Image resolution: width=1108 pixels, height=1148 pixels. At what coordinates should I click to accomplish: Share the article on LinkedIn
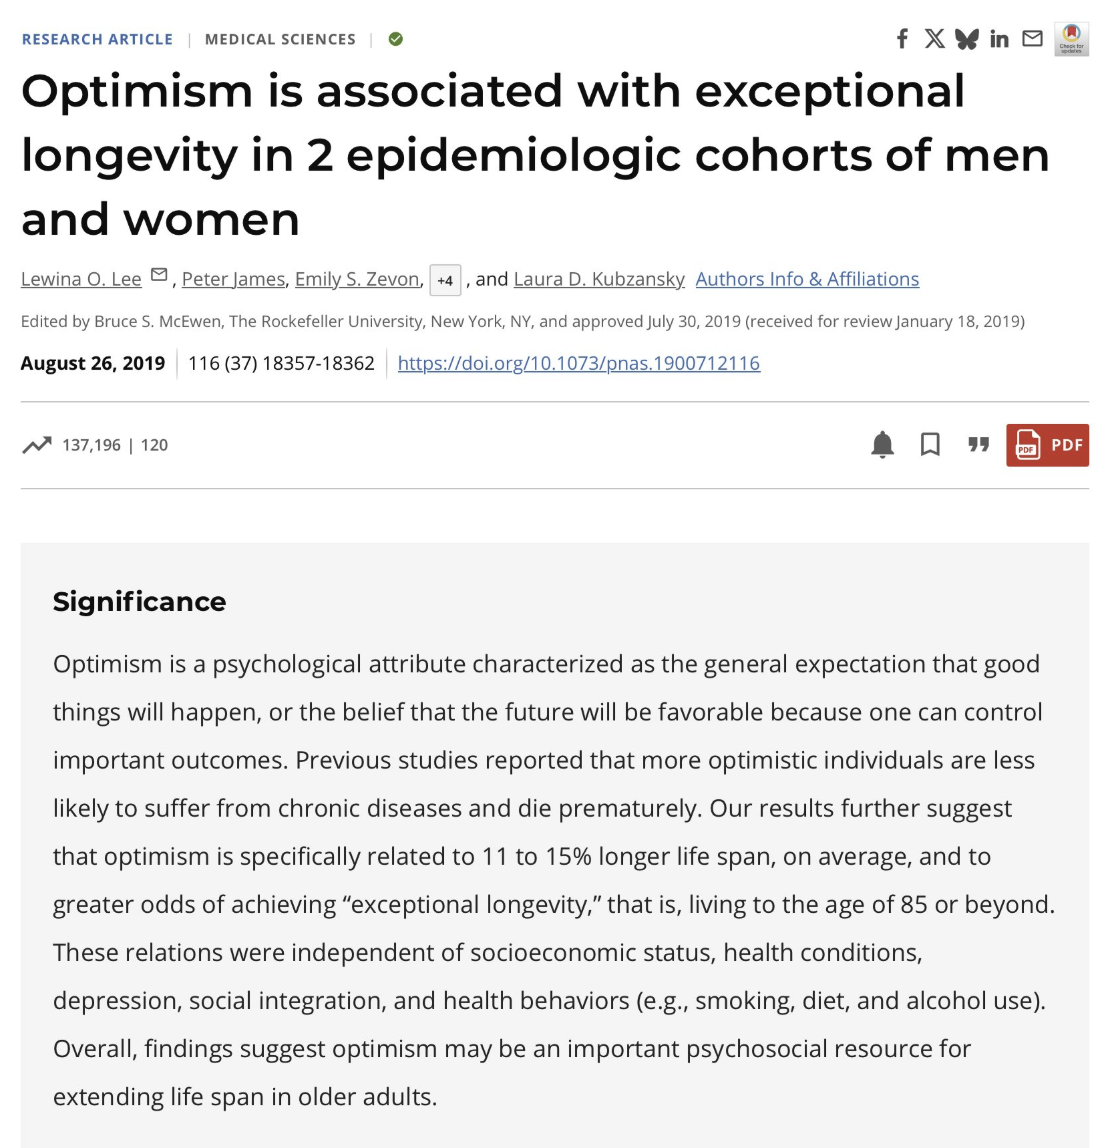click(x=999, y=39)
